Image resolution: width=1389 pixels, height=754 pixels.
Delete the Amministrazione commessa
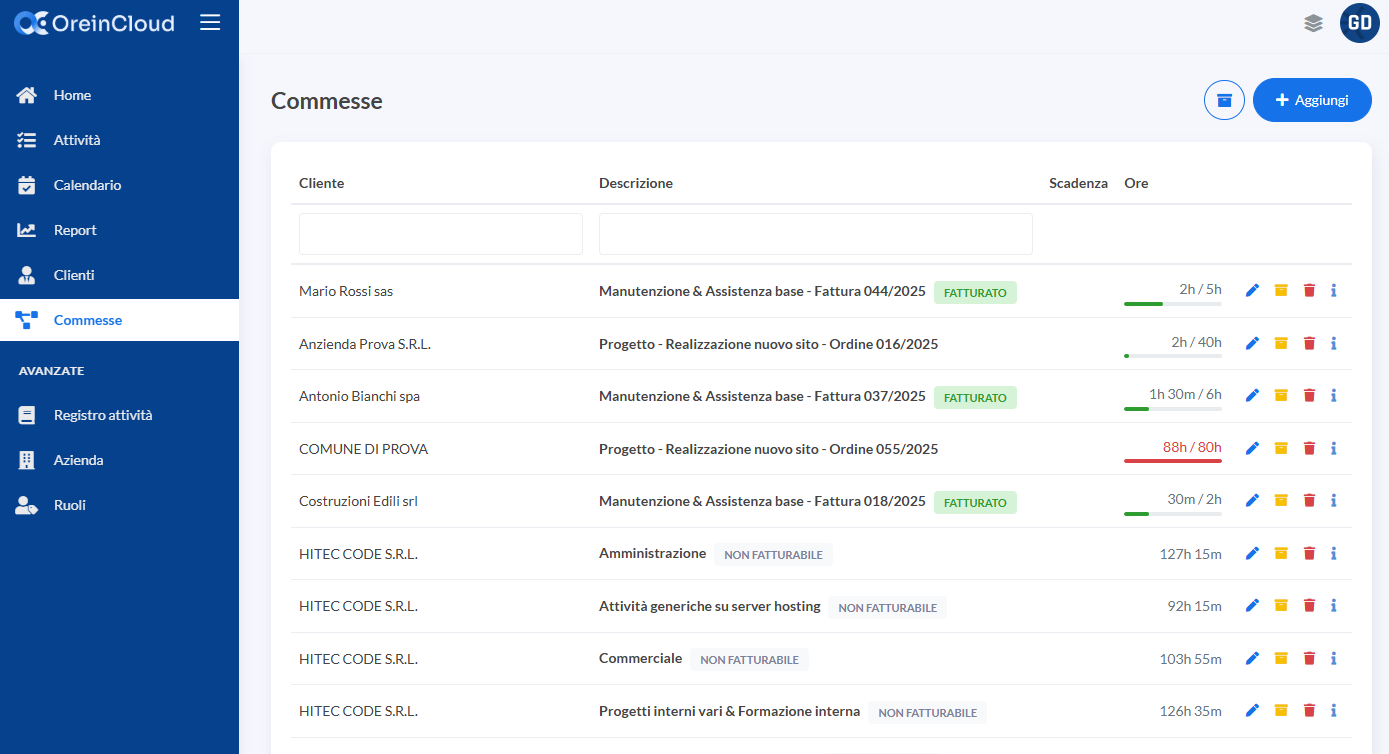(x=1309, y=553)
